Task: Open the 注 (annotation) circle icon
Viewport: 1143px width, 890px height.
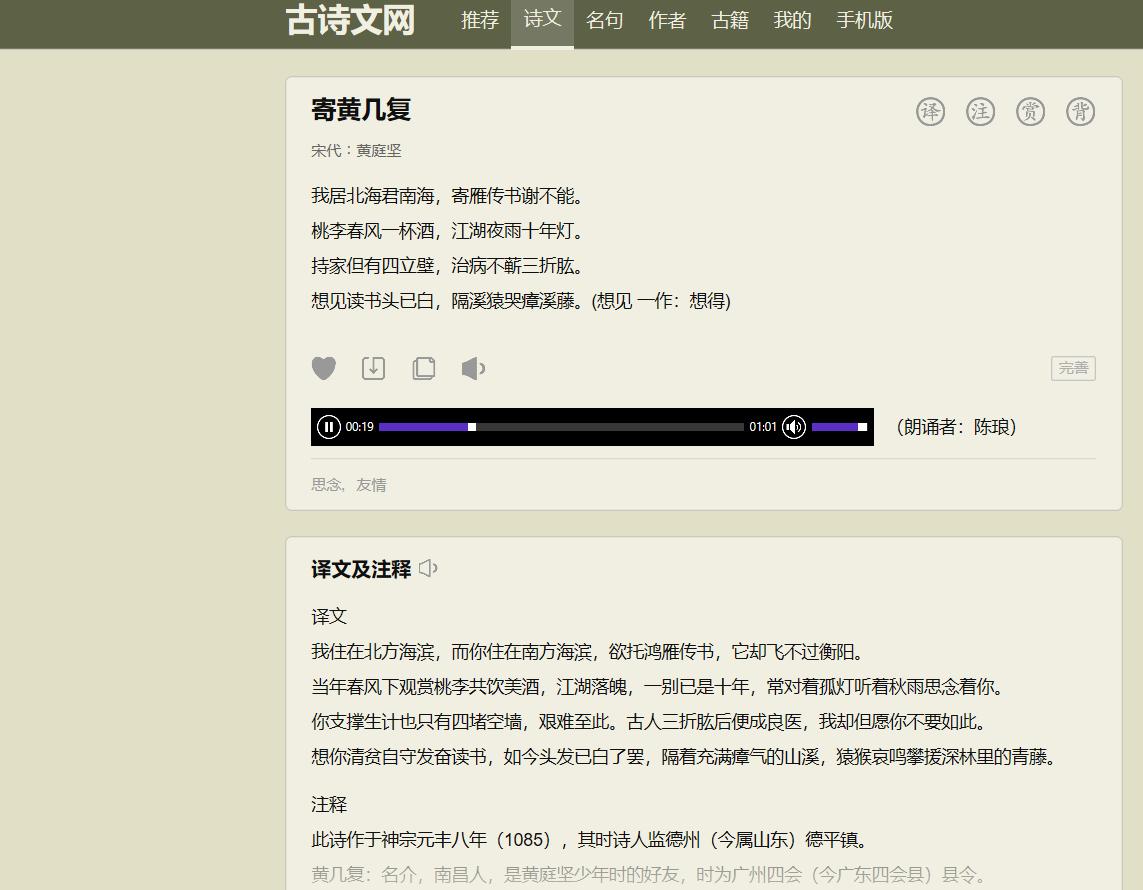Action: pyautogui.click(x=980, y=111)
